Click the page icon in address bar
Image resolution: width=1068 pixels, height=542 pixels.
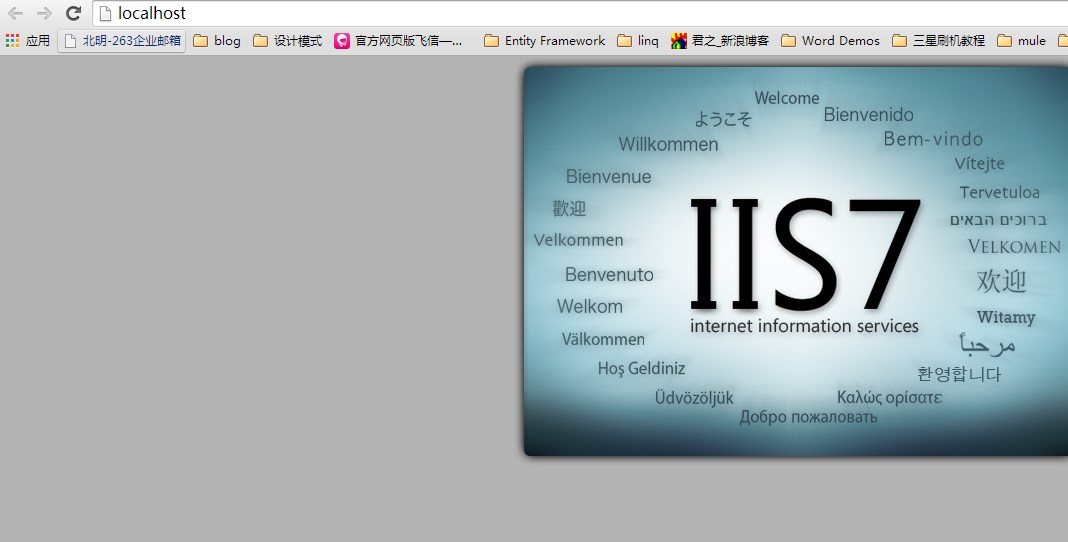105,13
